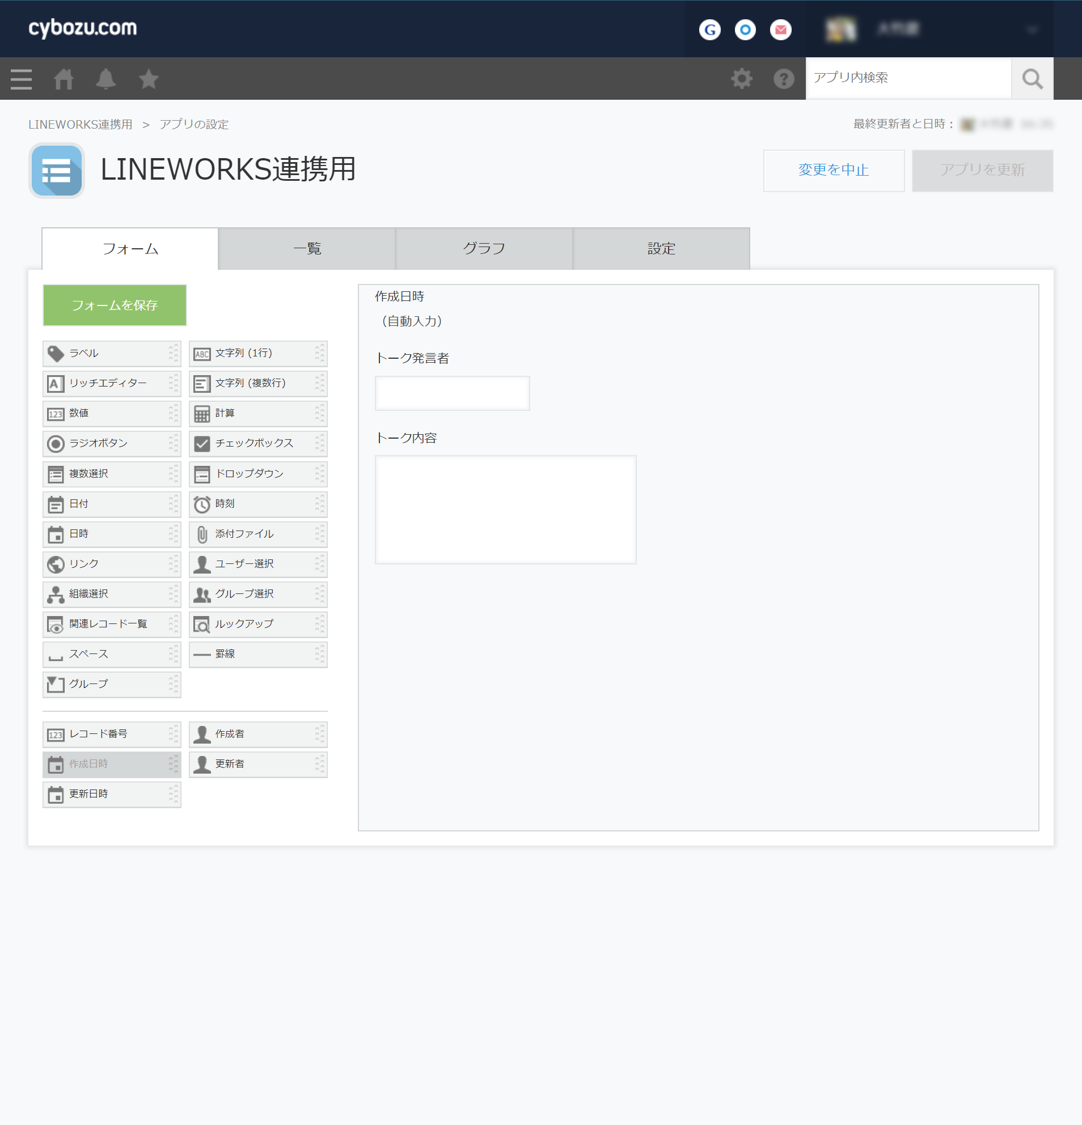Open settings gear icon

tap(741, 79)
